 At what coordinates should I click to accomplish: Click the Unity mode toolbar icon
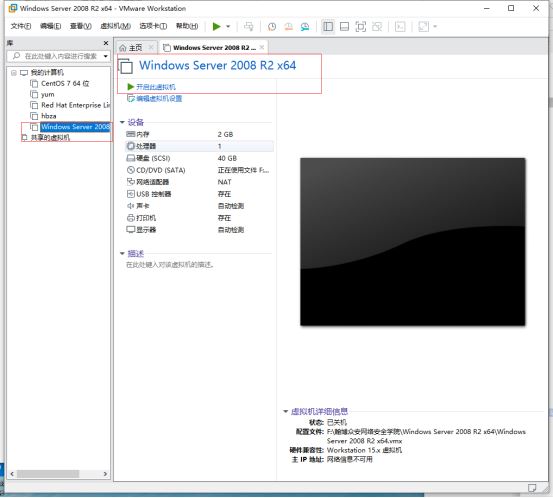point(377,27)
